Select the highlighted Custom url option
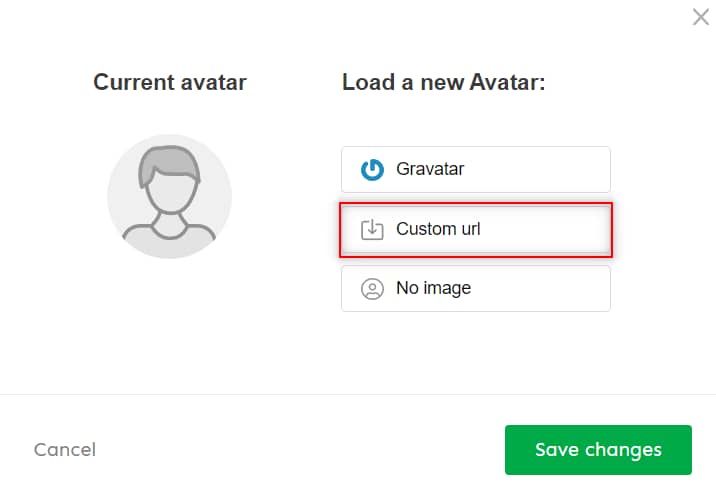 point(475,229)
